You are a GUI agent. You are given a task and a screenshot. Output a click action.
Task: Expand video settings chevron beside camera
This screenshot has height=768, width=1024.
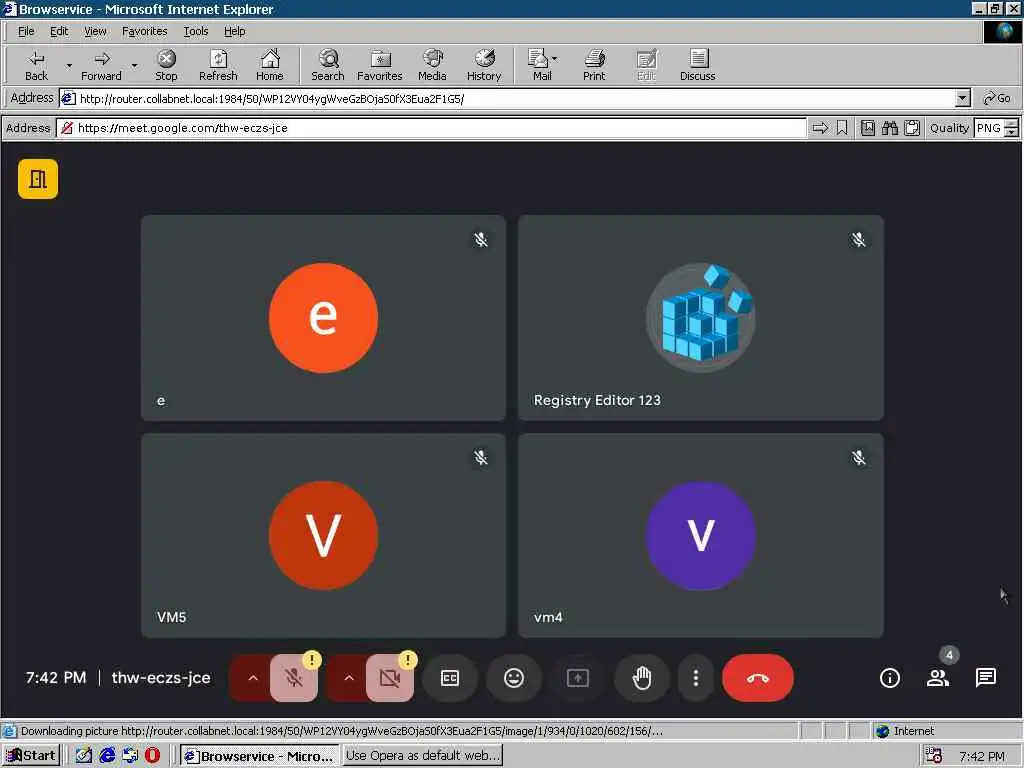(x=349, y=678)
